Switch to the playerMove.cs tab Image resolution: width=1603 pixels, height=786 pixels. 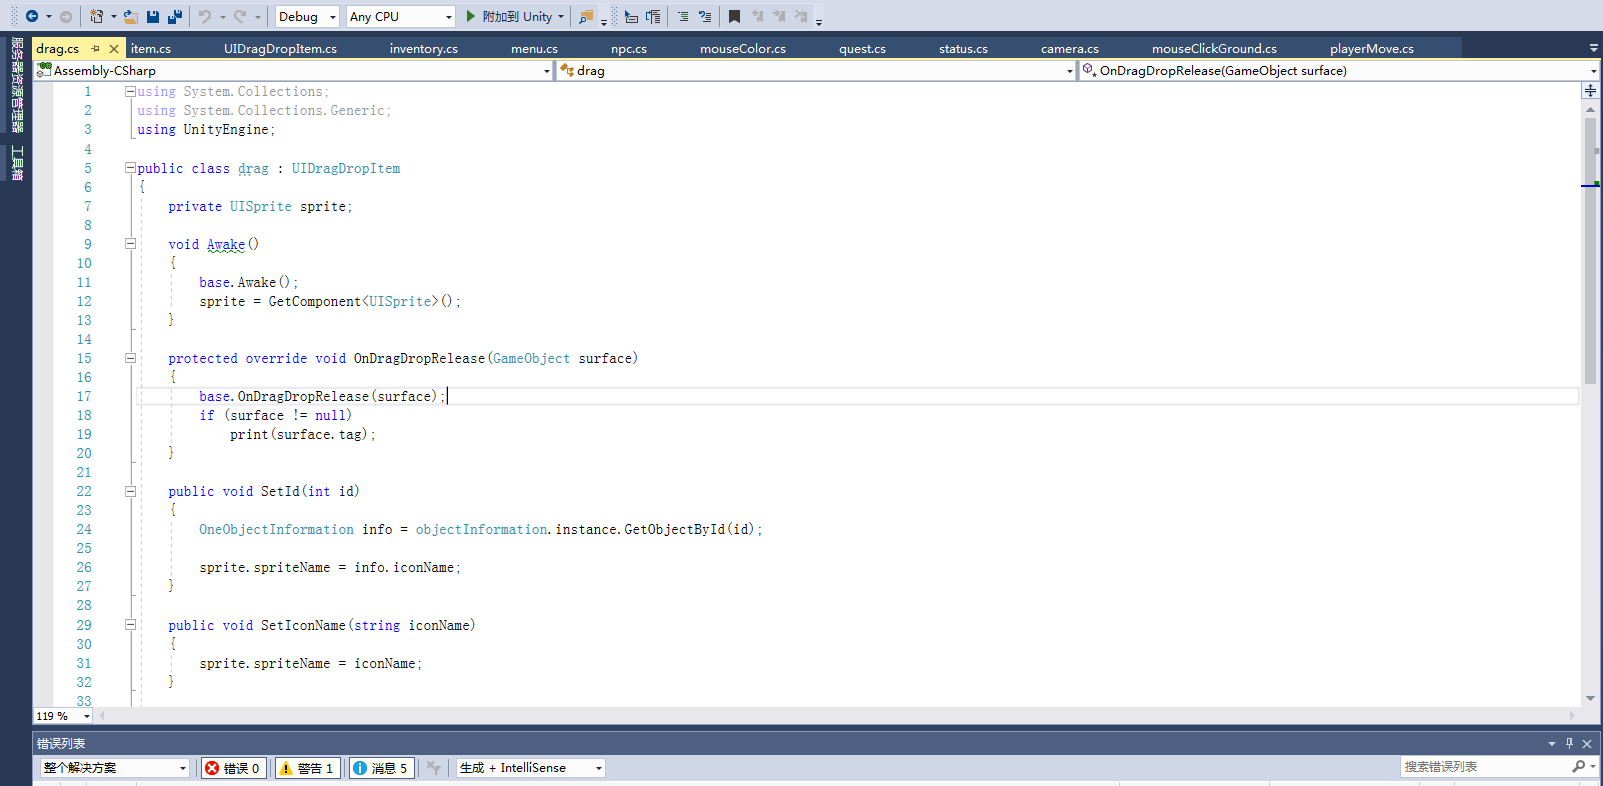pos(1371,48)
